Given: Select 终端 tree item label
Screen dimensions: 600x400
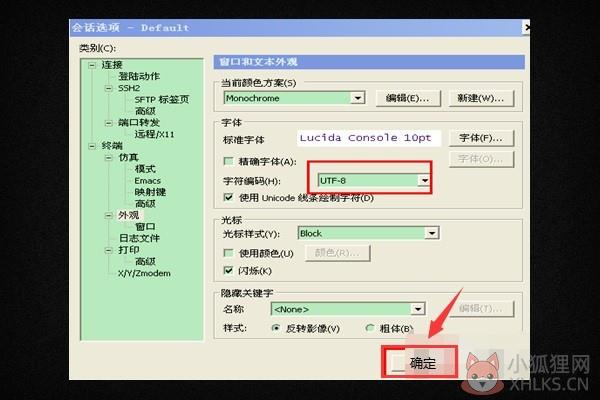Looking at the screenshot, I should (x=112, y=146).
